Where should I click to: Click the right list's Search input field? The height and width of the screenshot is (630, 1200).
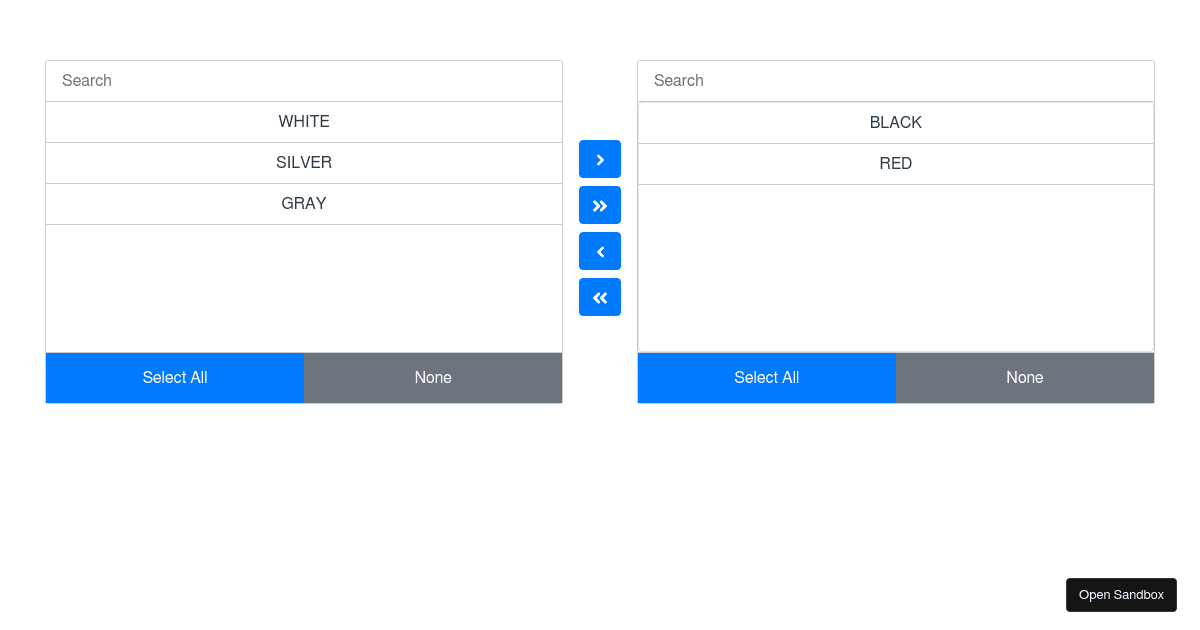click(x=896, y=80)
